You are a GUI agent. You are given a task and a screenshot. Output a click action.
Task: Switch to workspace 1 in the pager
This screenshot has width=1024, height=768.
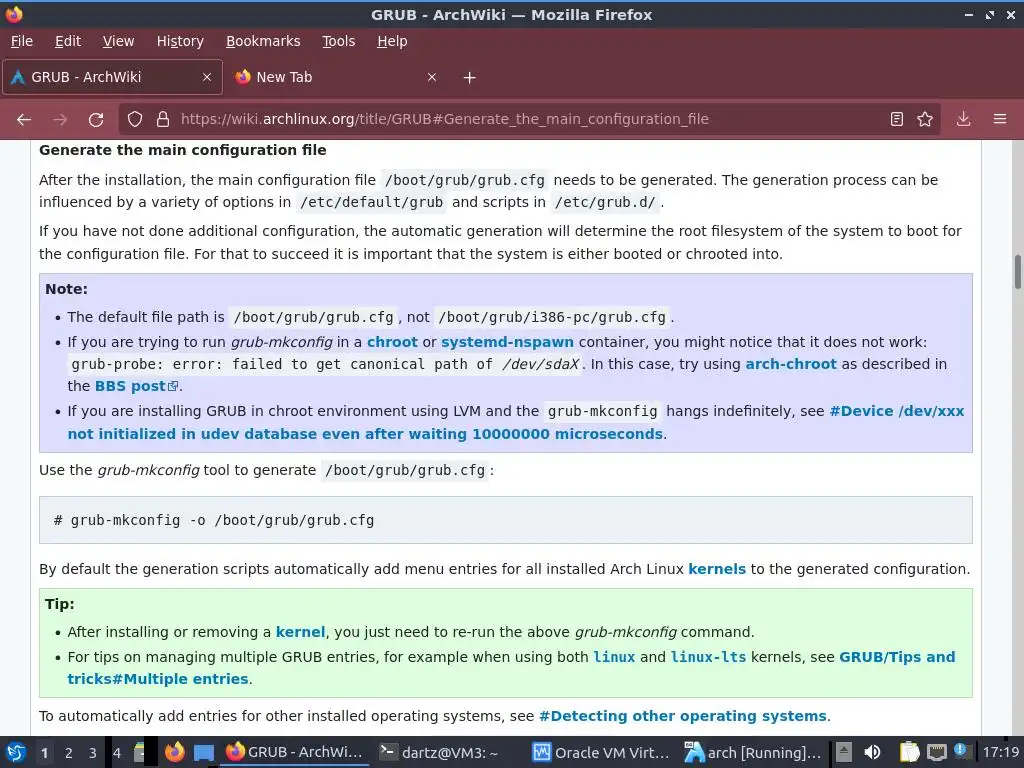pyautogui.click(x=44, y=753)
